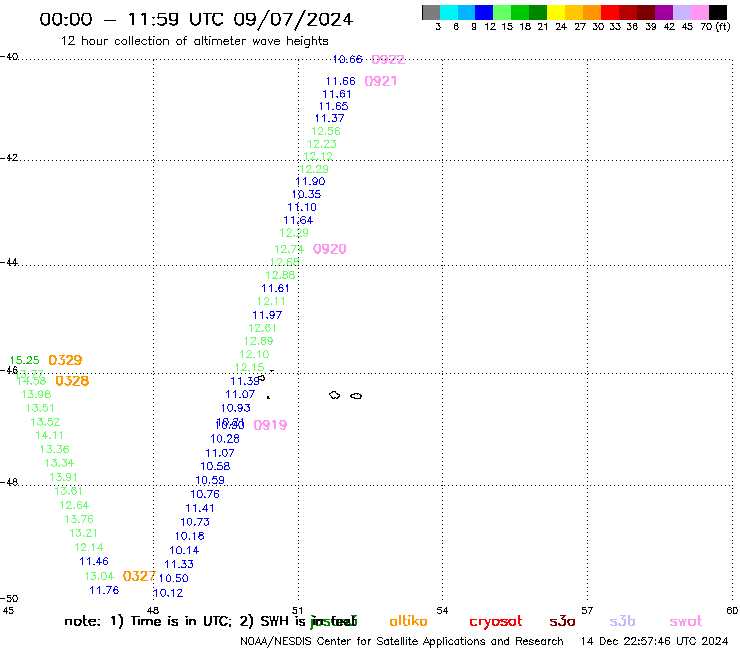The width and height of the screenshot is (740, 650).
Task: Click the wave height value 10.76
Action: 205,494
